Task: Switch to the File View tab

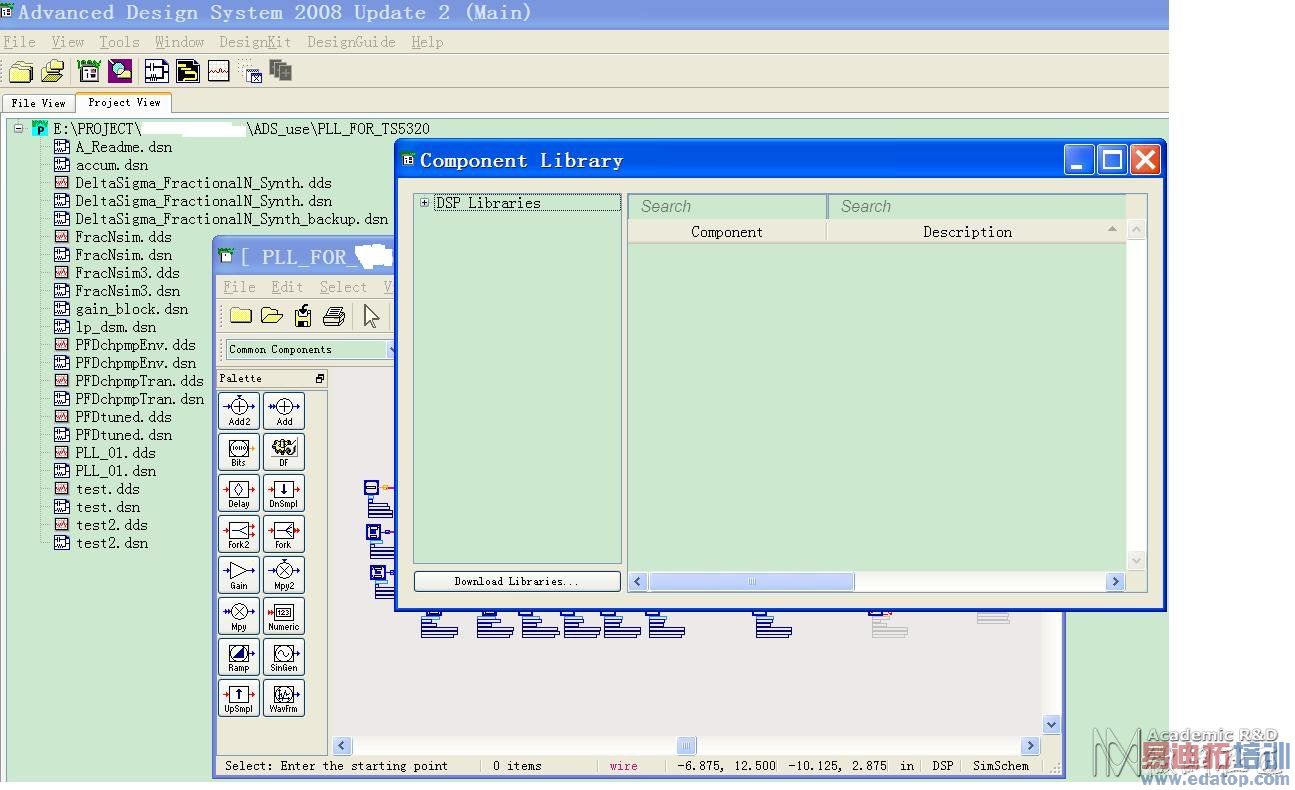Action: coord(39,103)
